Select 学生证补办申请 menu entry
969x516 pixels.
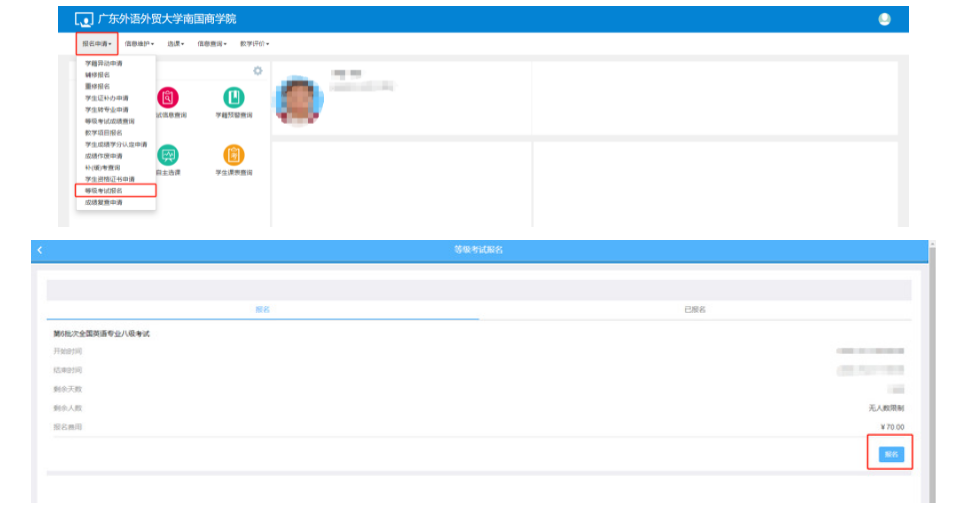[107, 98]
